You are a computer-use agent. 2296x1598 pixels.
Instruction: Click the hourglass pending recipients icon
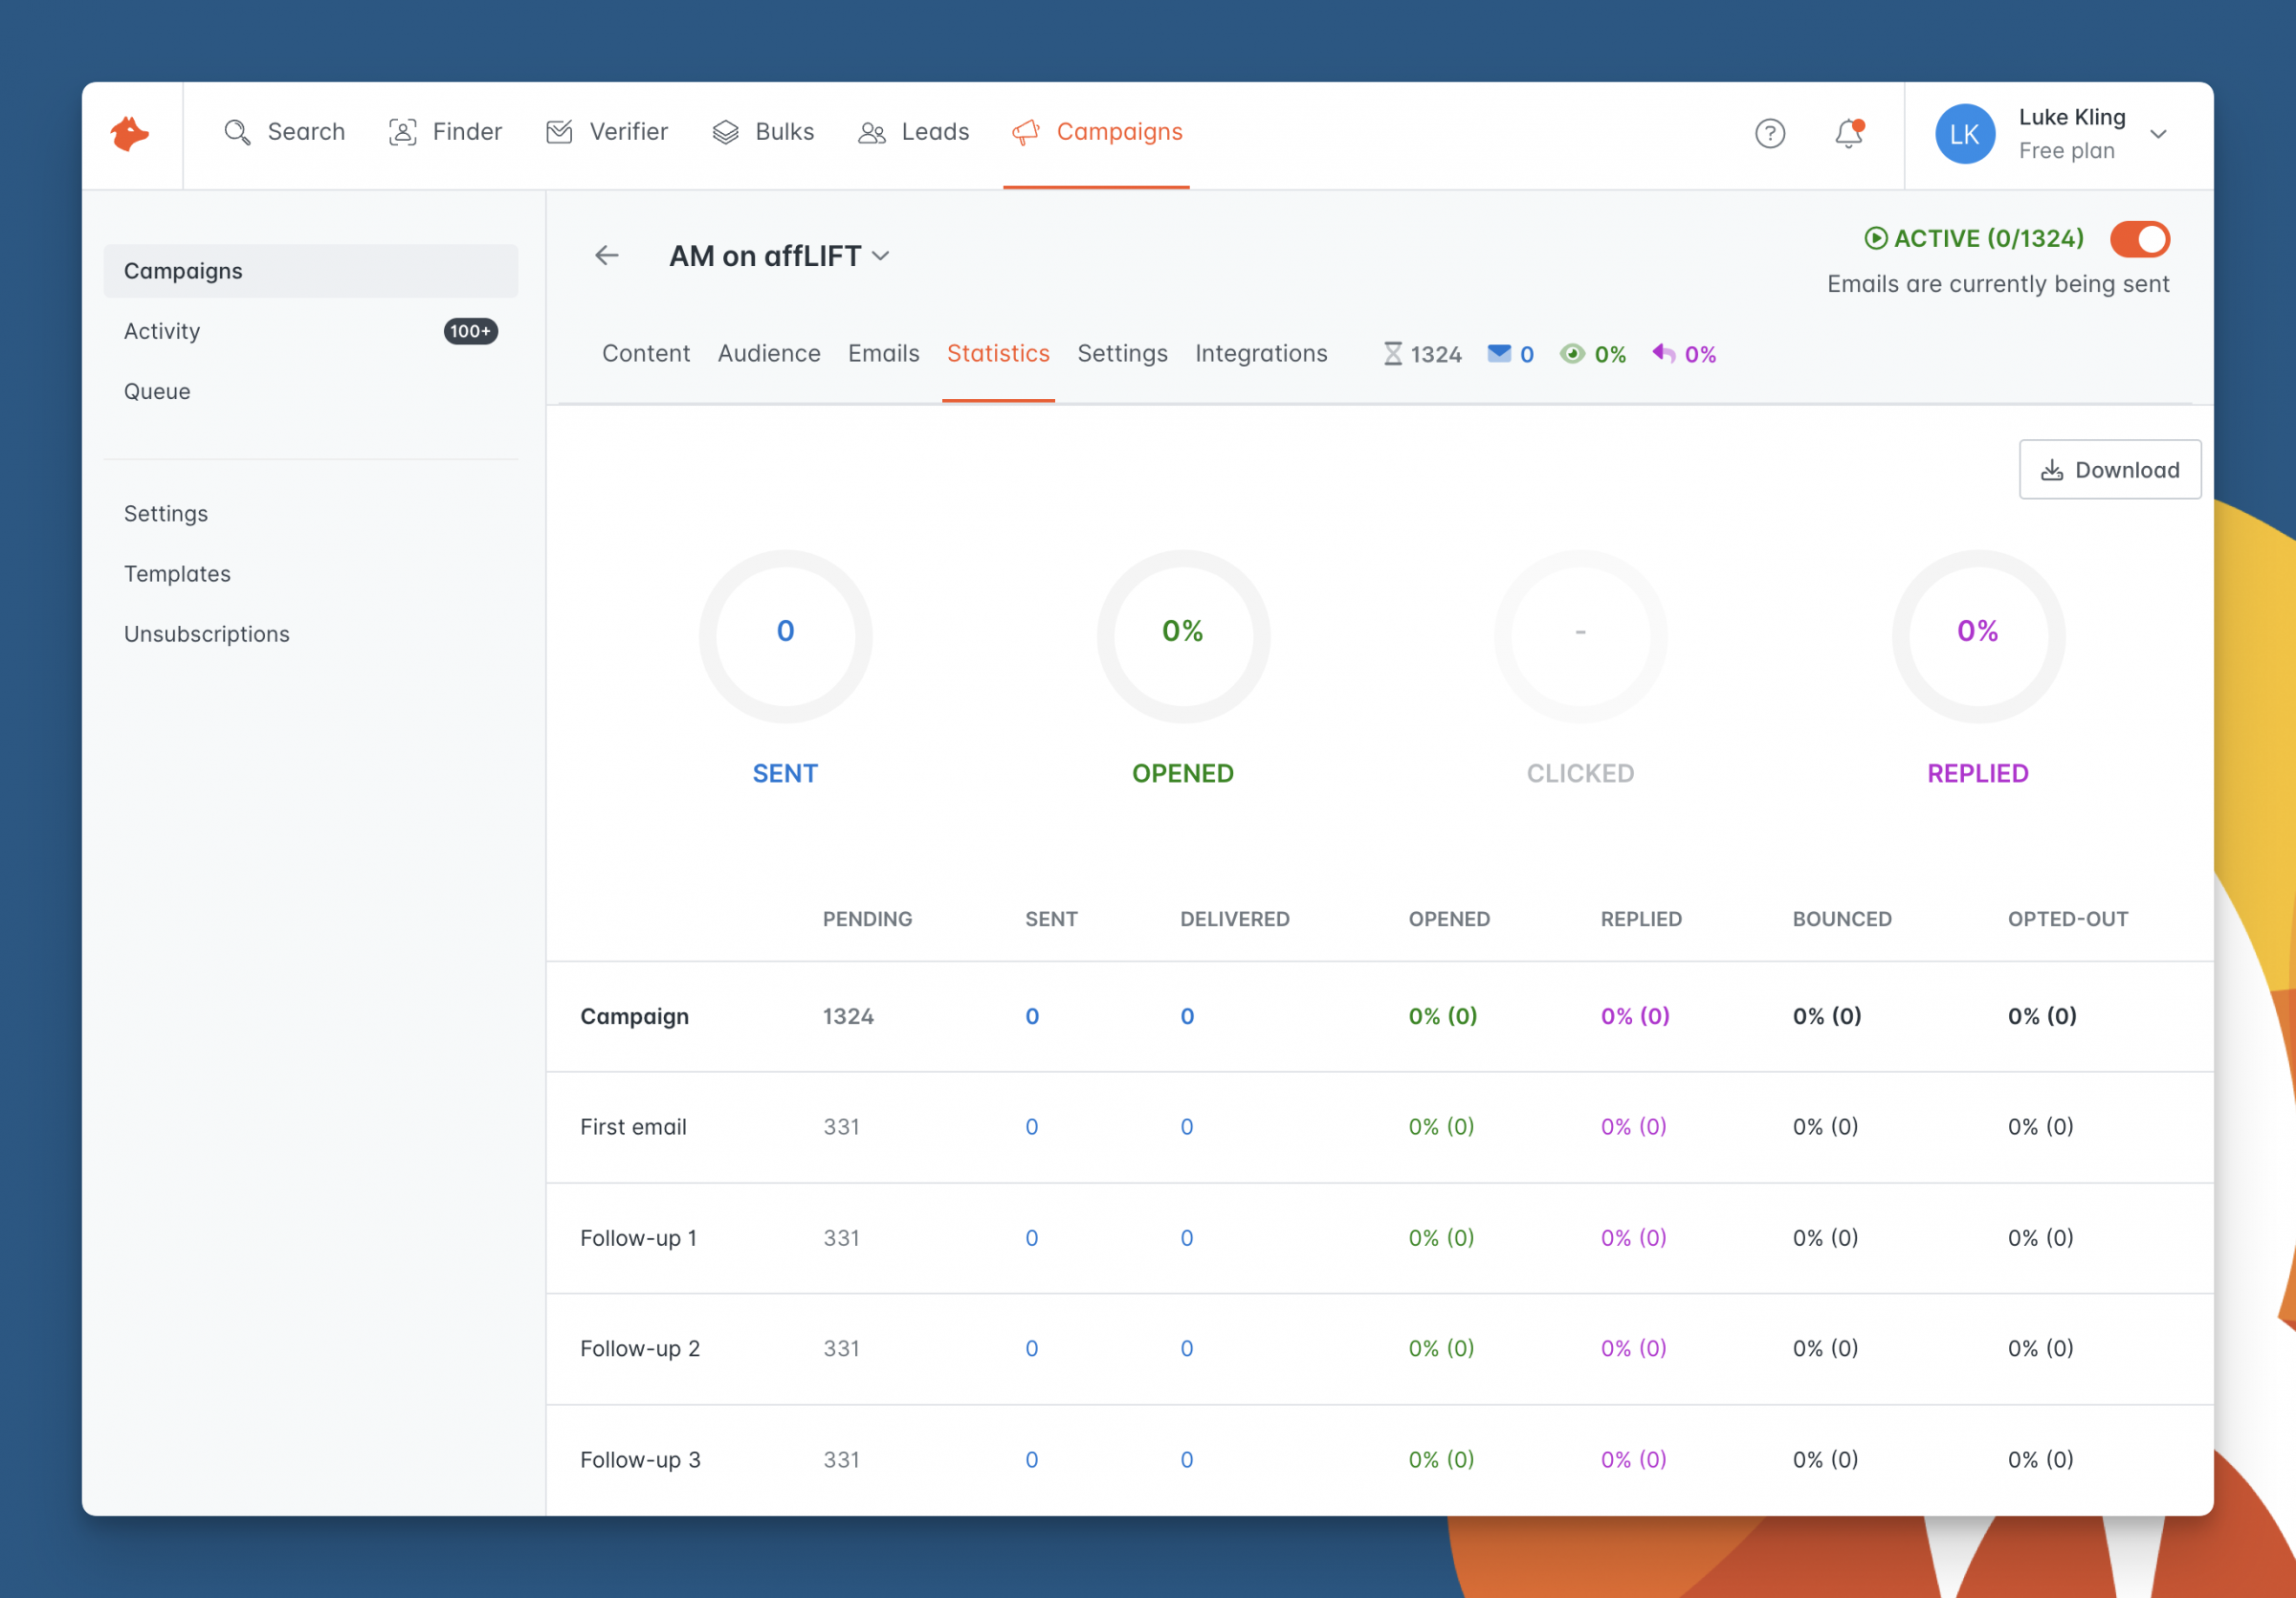pyautogui.click(x=1392, y=353)
